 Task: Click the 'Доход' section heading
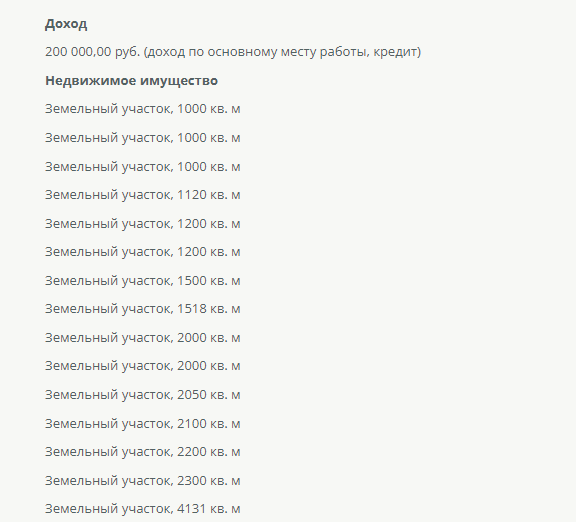tap(66, 24)
